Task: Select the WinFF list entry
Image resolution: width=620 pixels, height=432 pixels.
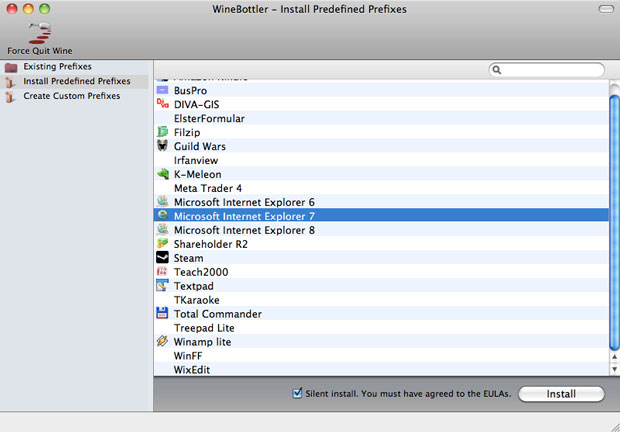Action: coord(188,356)
